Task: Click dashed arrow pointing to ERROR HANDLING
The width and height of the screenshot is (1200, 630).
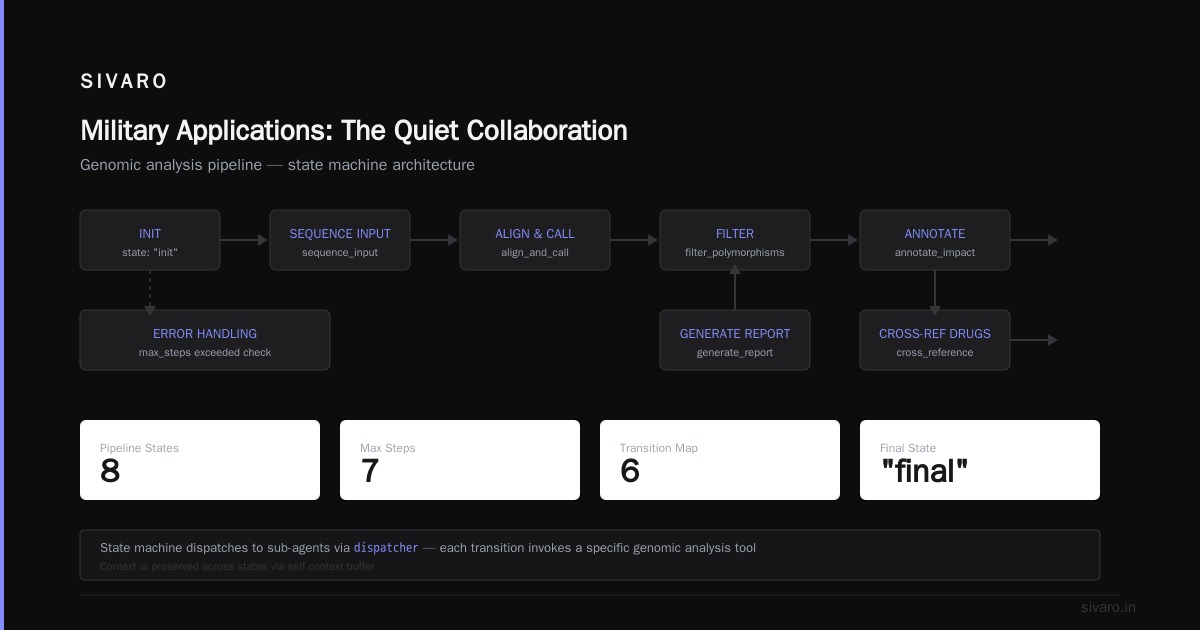Action: (x=150, y=290)
